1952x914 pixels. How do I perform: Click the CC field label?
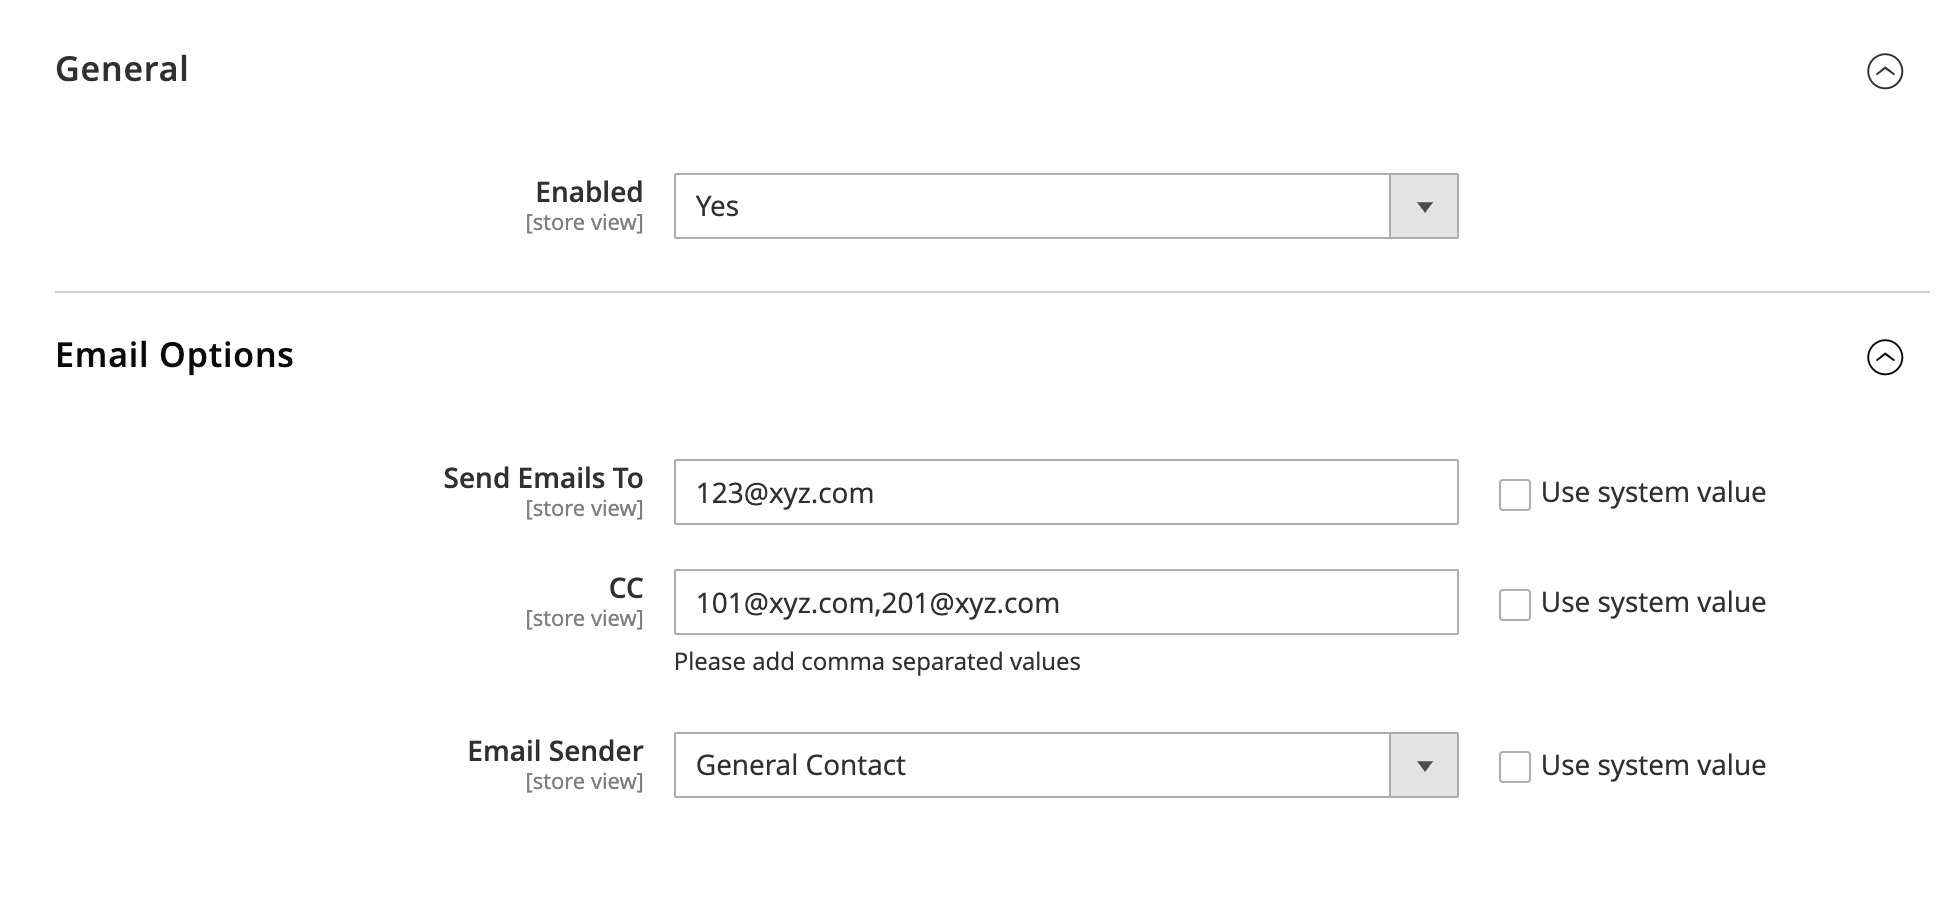[626, 588]
